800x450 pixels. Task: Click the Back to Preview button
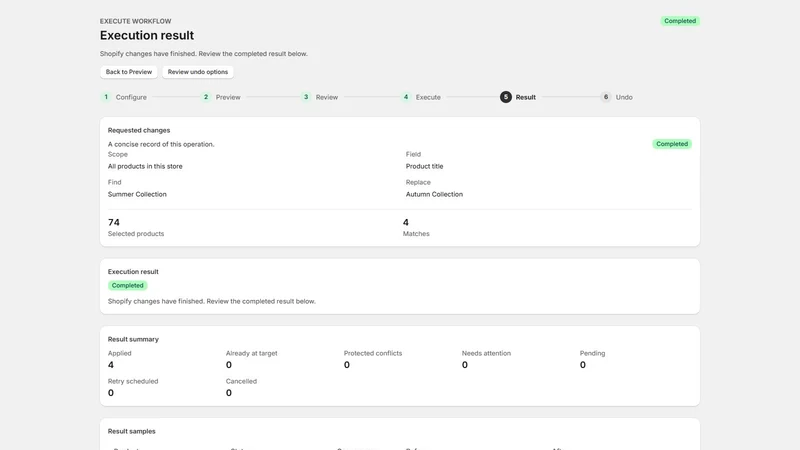tap(129, 72)
